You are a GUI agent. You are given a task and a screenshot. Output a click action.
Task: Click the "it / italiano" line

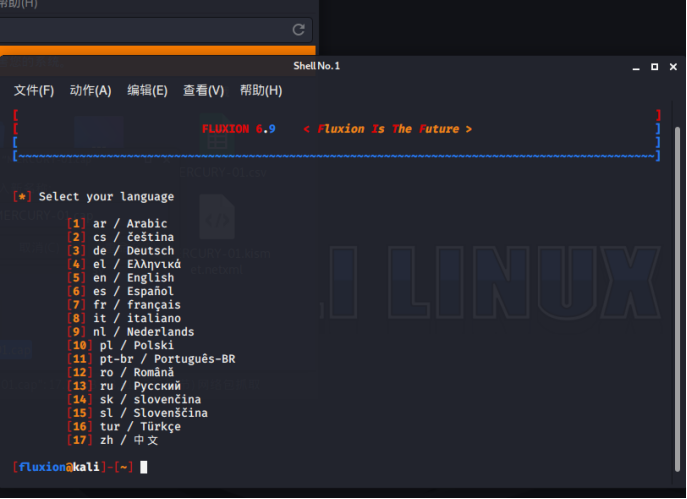(x=124, y=318)
